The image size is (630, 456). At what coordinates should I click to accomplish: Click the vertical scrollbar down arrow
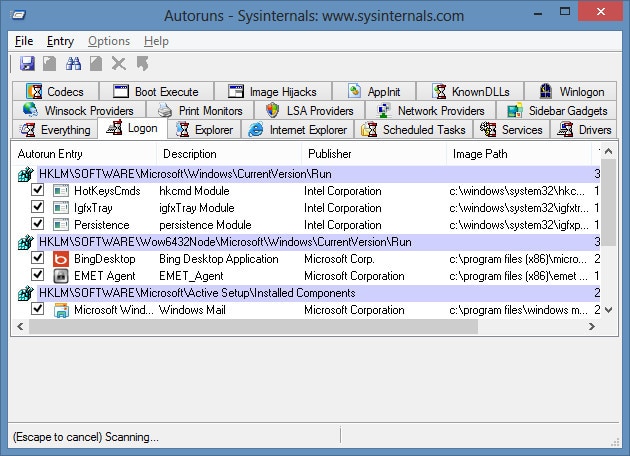tap(609, 310)
